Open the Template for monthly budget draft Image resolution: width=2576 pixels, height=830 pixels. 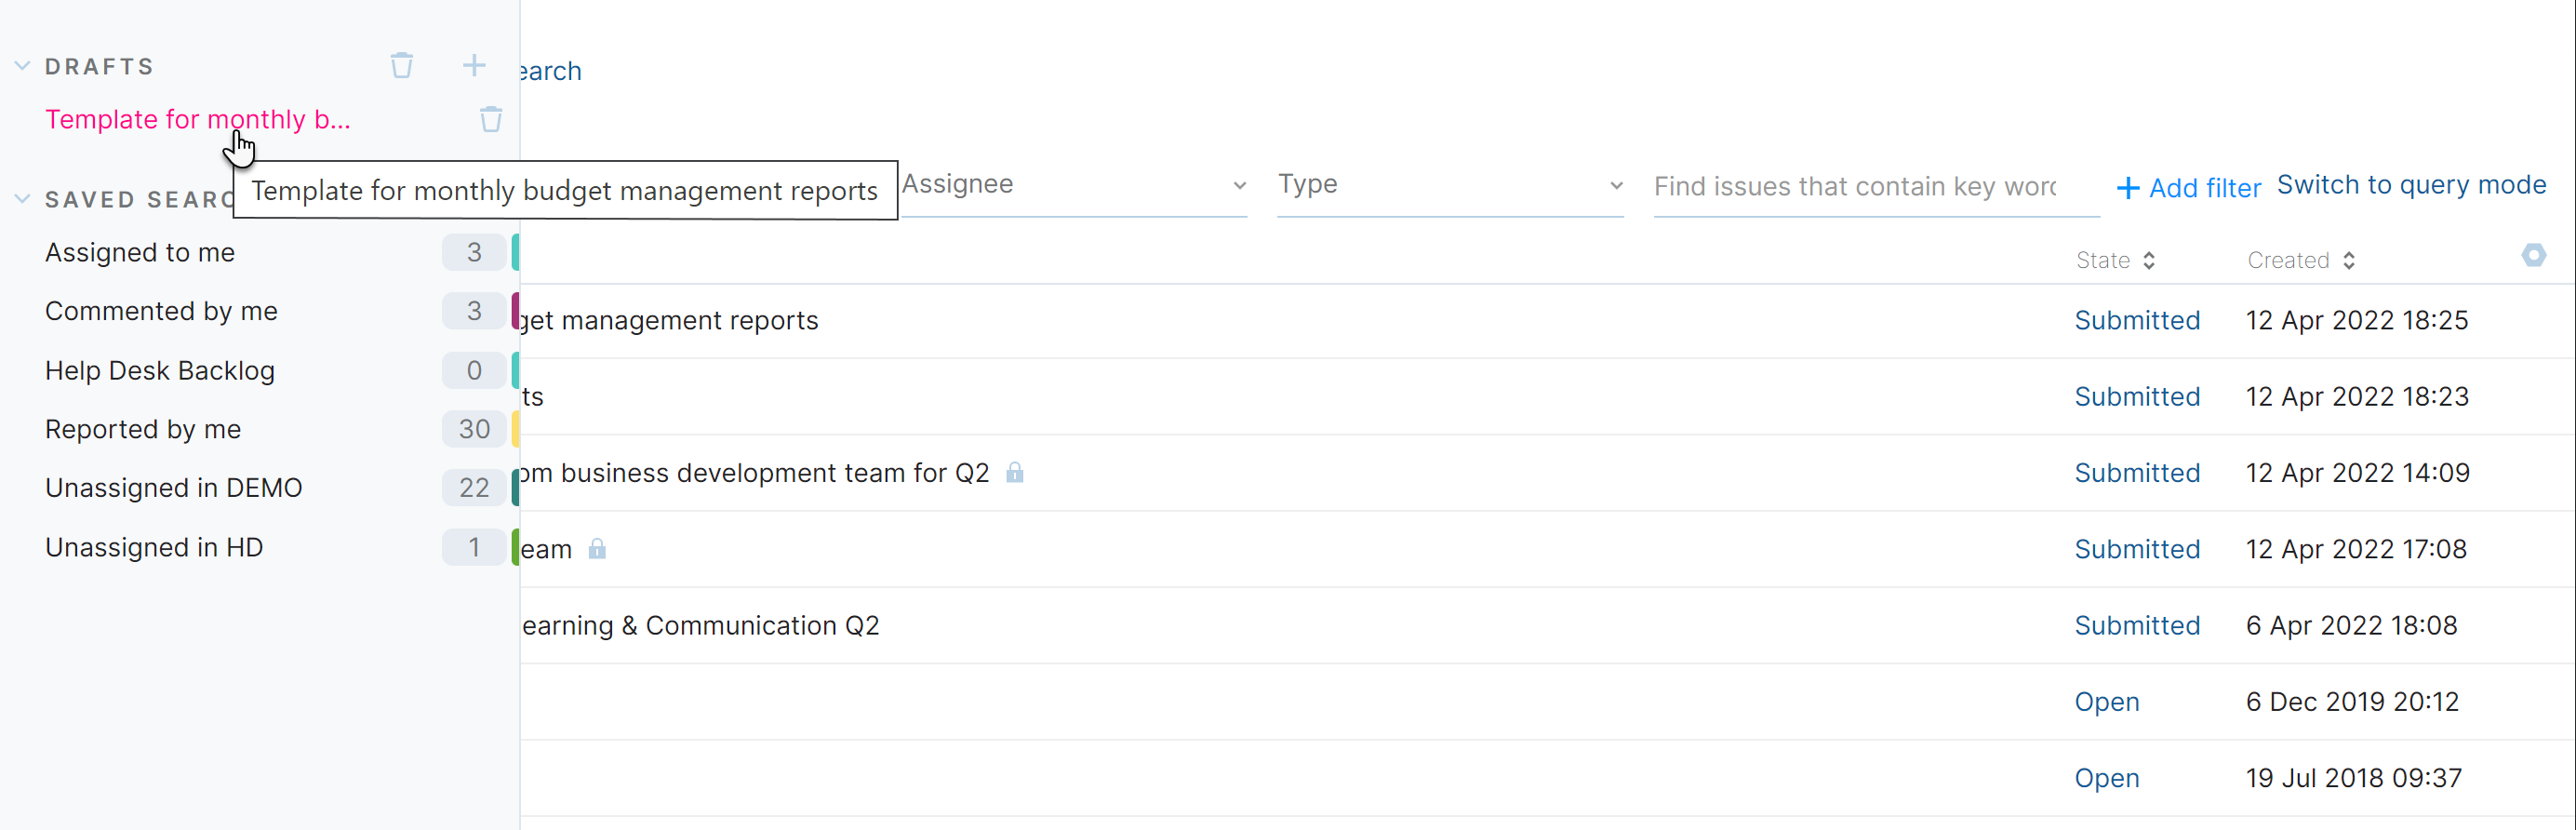tap(197, 118)
